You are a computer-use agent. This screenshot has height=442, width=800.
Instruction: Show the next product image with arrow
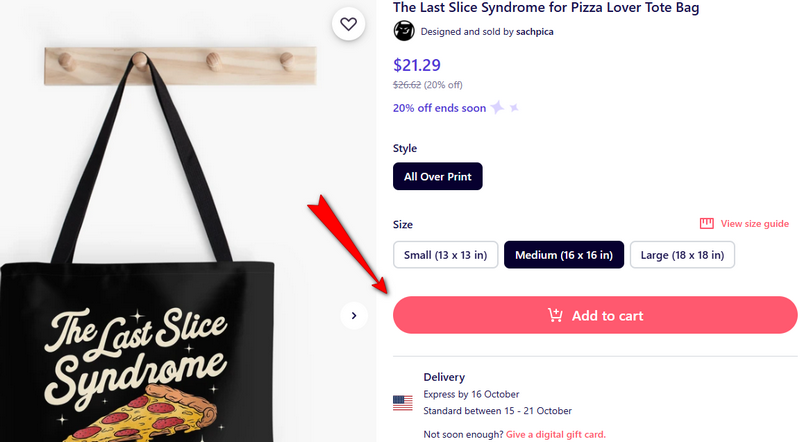[x=353, y=316]
